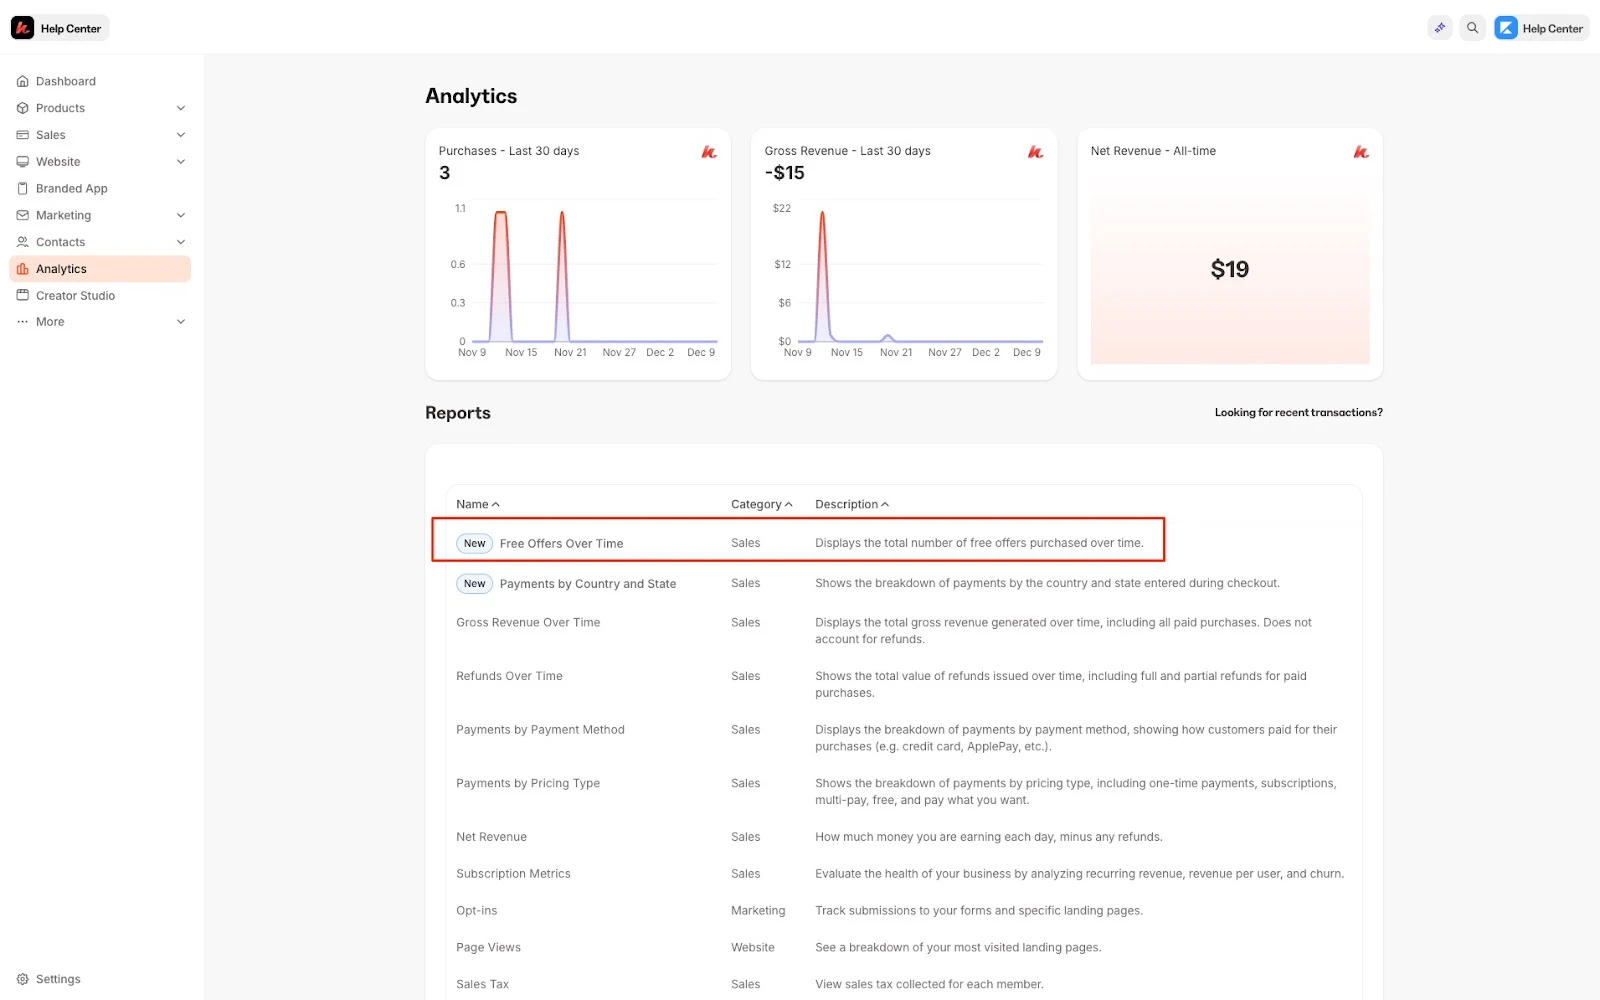Screen dimensions: 1600x1000
Task: Expand the More menu chevron
Action: (x=181, y=322)
